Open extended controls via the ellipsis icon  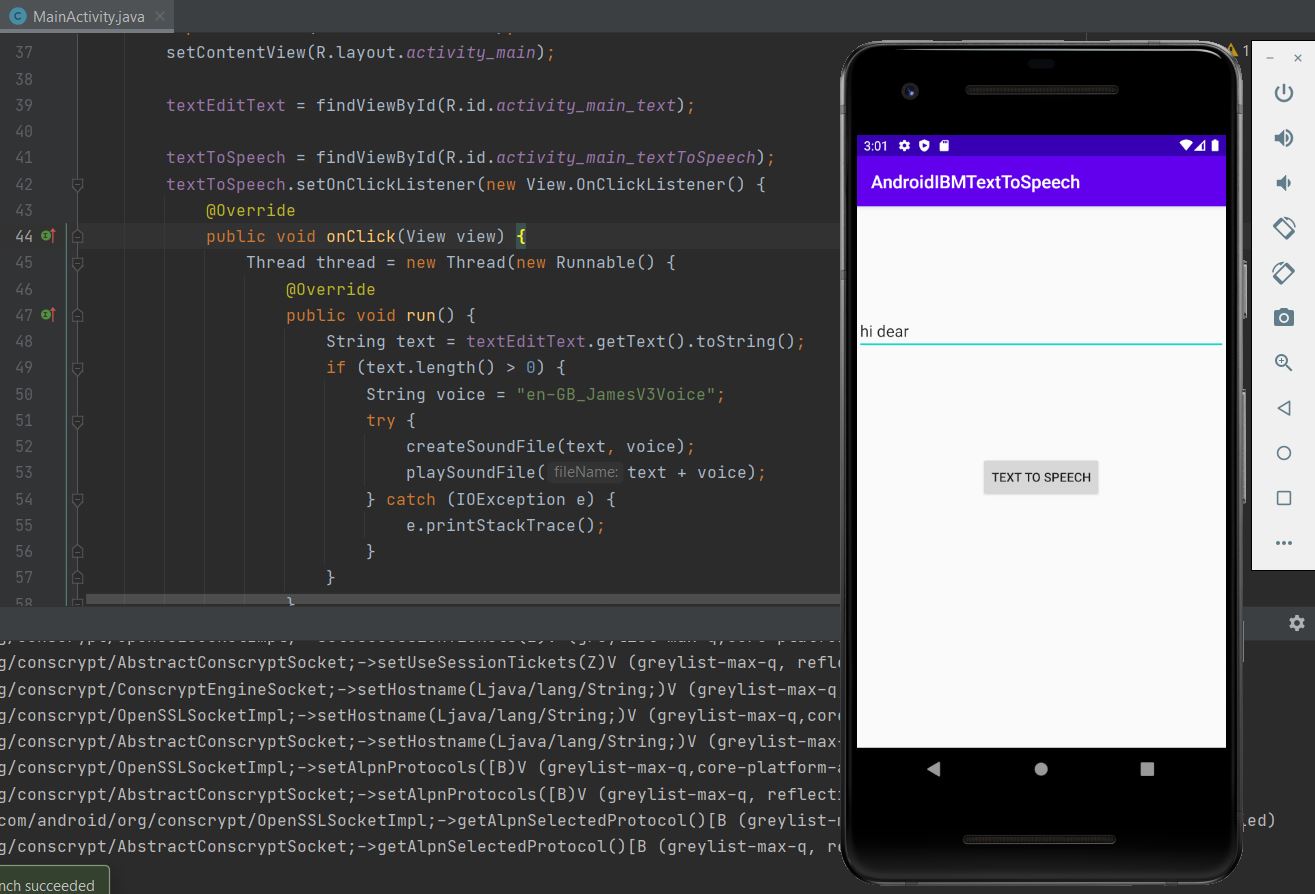(1283, 542)
